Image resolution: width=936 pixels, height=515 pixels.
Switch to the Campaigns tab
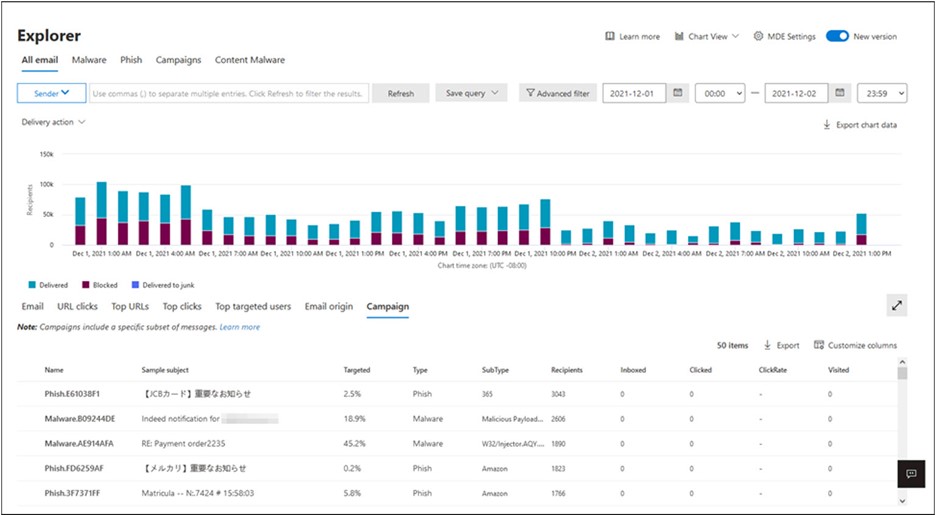click(x=178, y=60)
